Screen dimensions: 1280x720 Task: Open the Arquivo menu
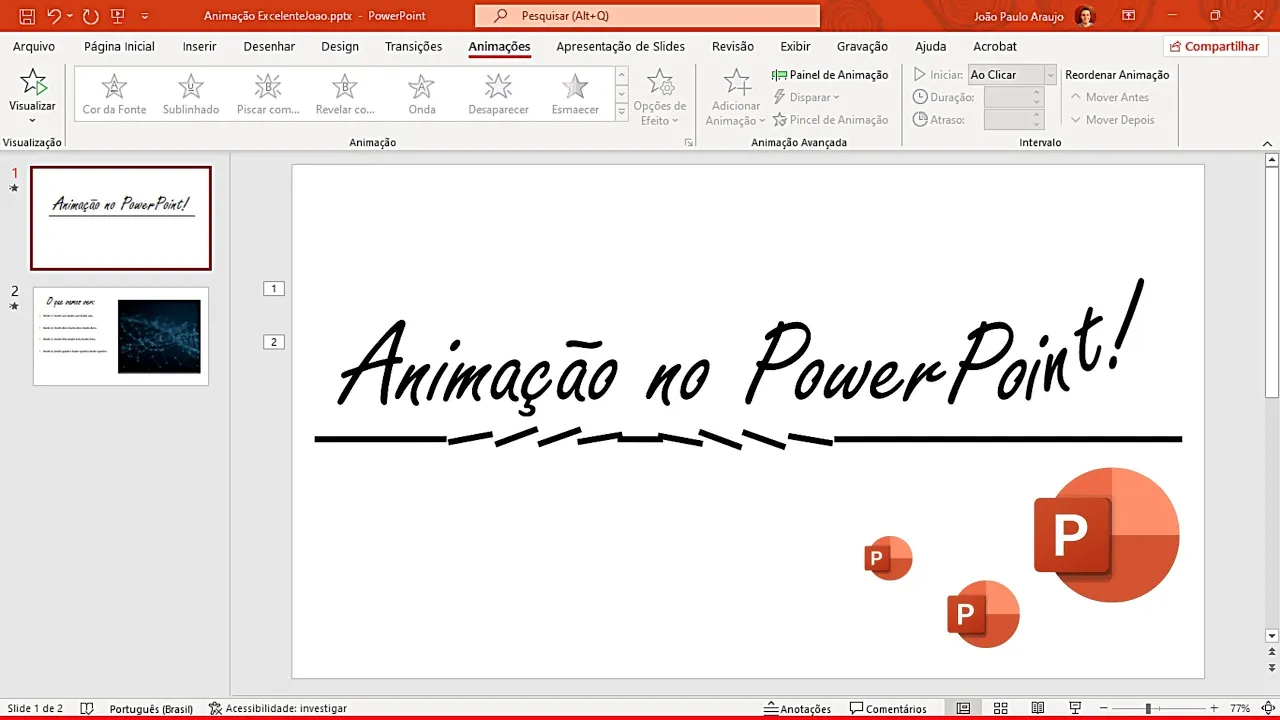34,46
